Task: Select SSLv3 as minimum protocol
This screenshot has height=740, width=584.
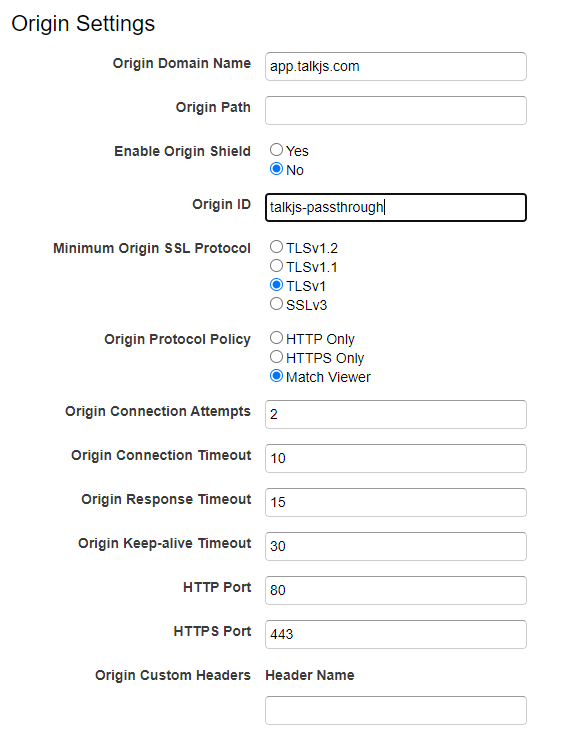Action: point(276,304)
